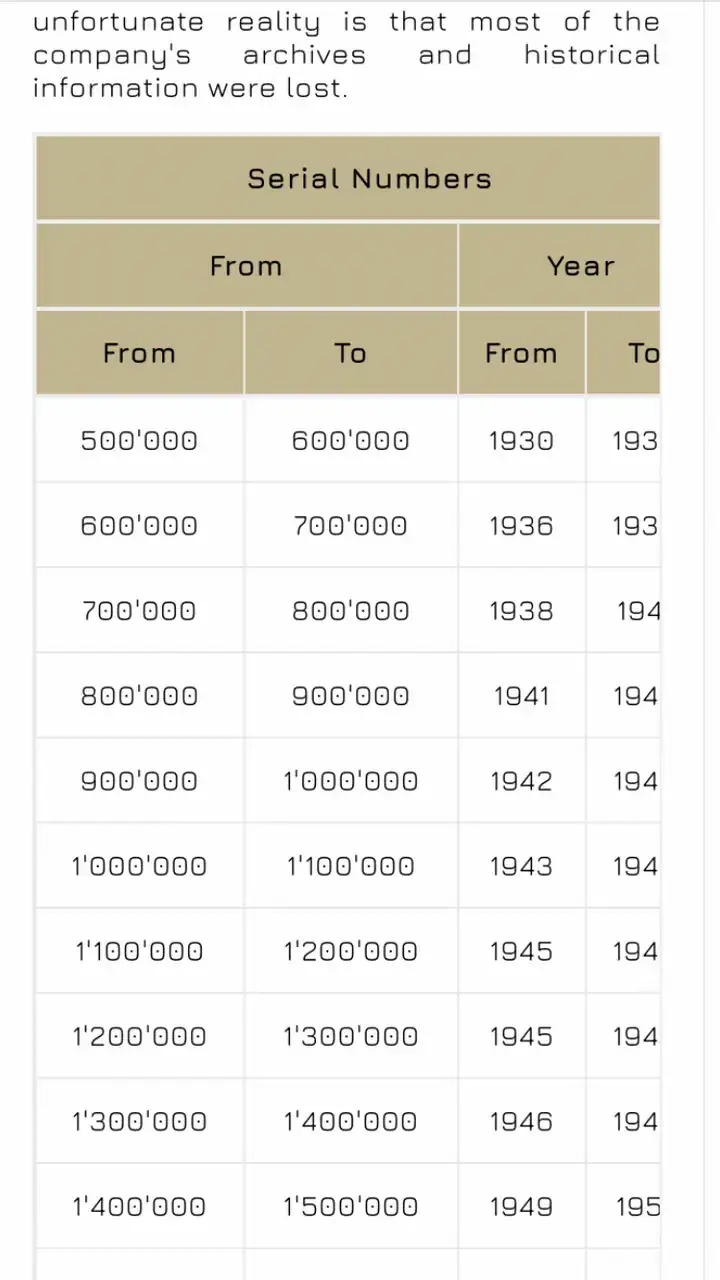720x1280 pixels.
Task: Click the To sub-header over 600'000
Action: tap(351, 353)
